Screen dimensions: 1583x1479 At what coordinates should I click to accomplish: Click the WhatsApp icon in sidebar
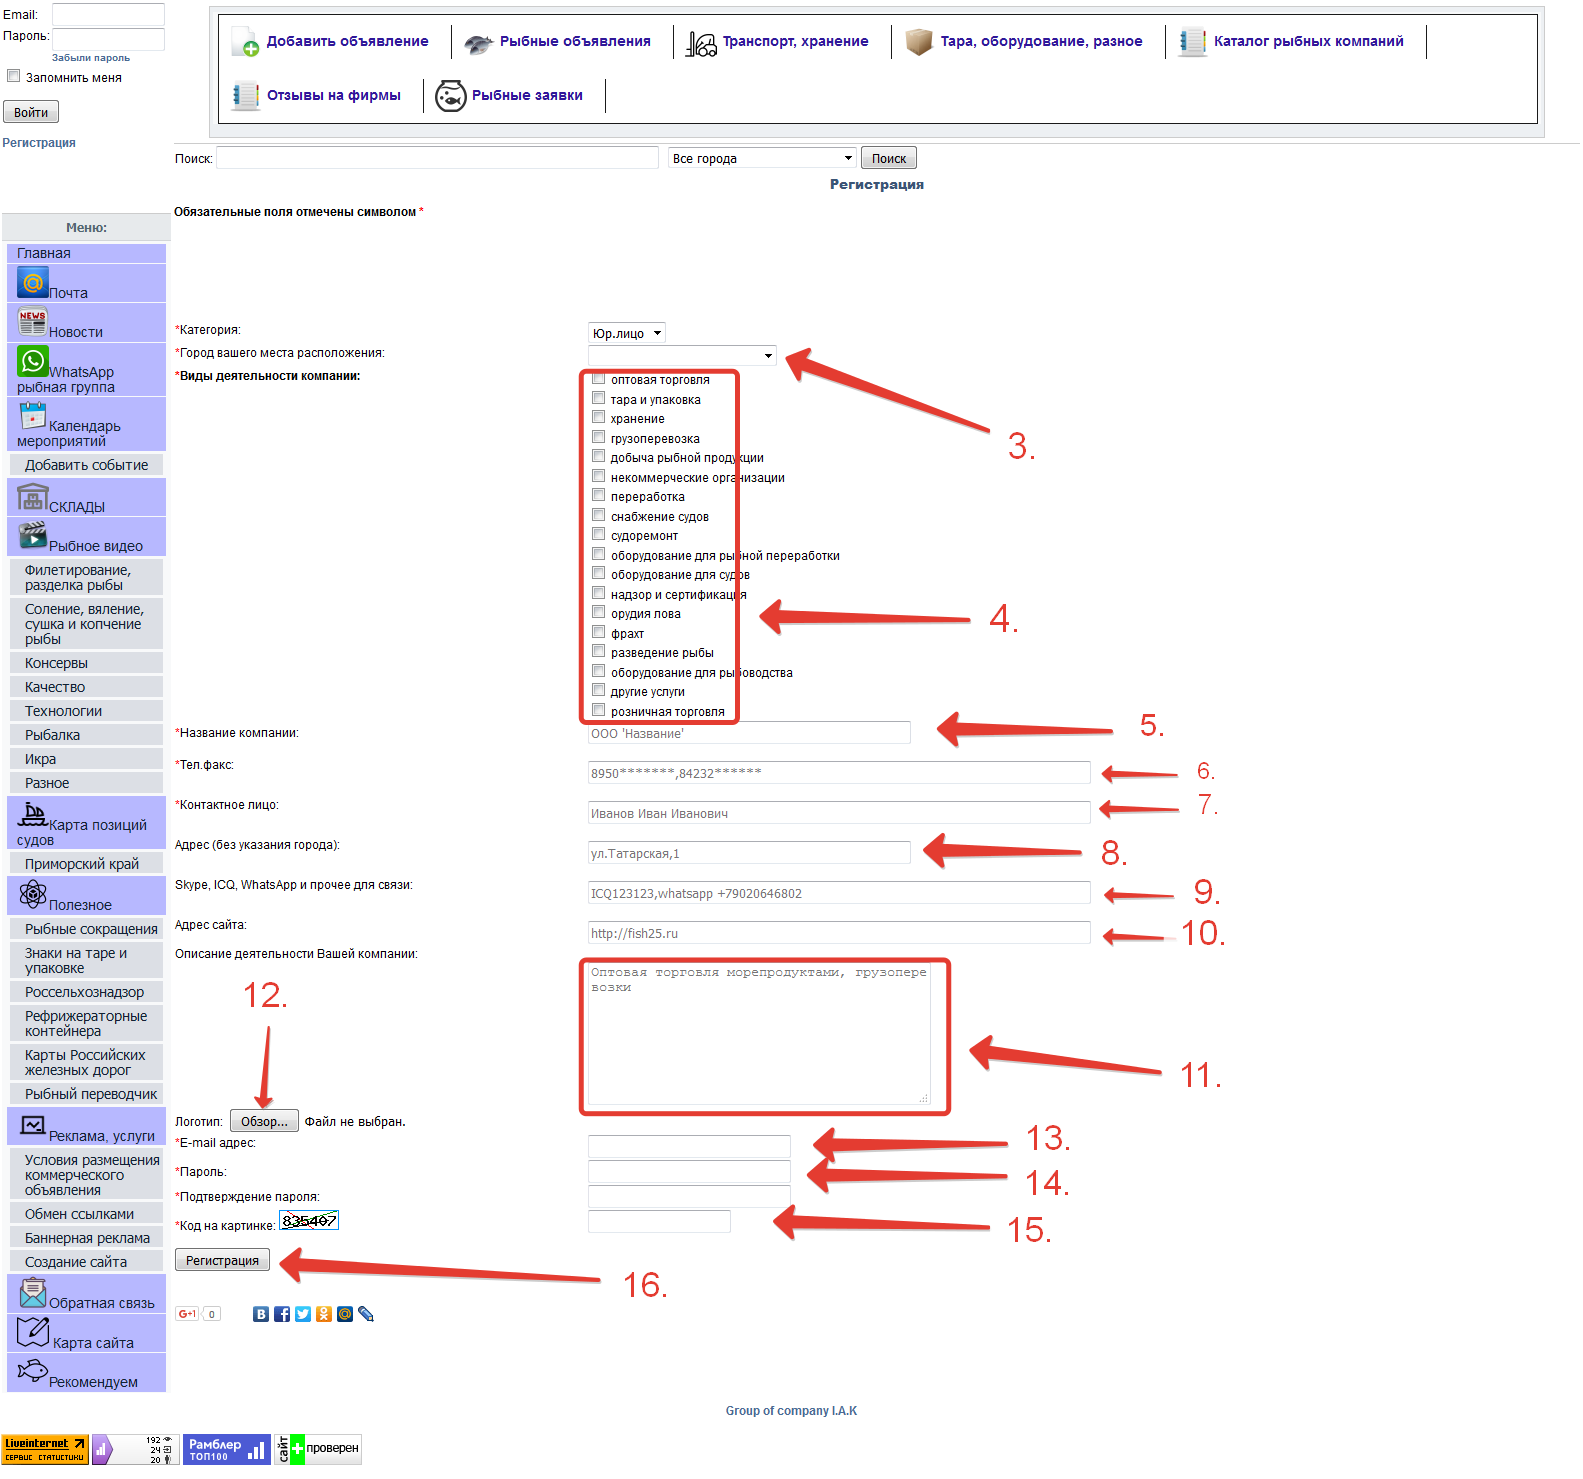click(x=33, y=361)
